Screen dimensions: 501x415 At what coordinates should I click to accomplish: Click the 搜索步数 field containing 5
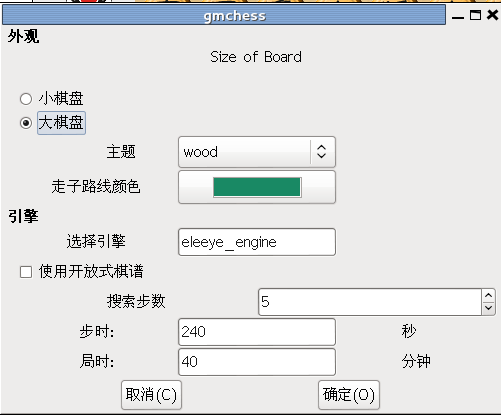(x=370, y=302)
